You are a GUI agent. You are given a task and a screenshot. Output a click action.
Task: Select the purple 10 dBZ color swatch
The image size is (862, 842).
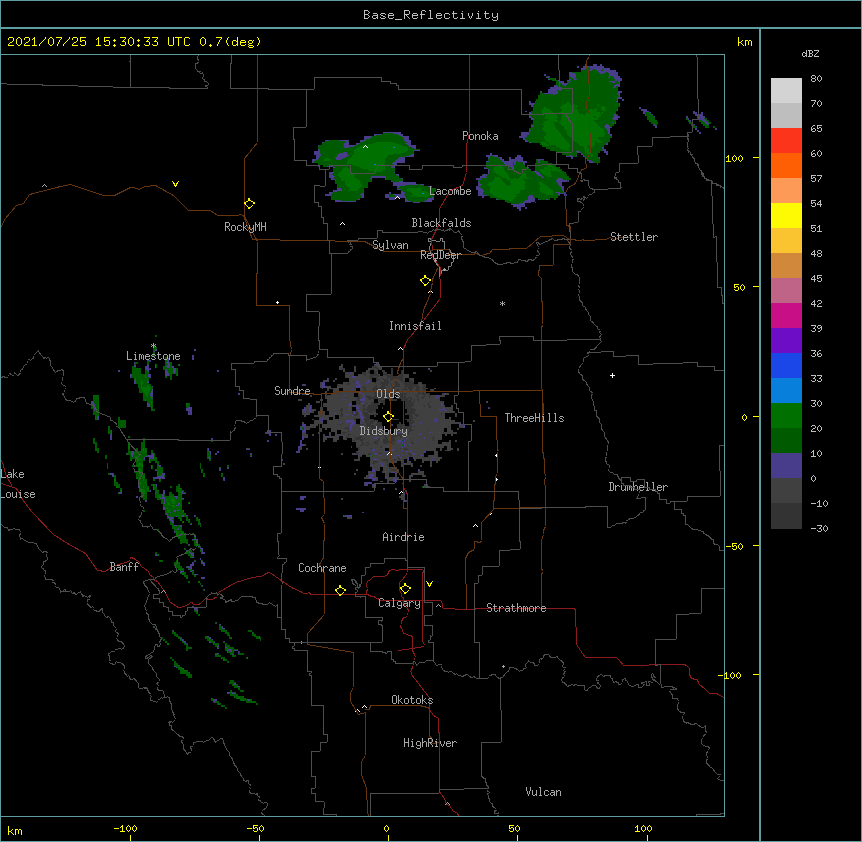click(786, 466)
